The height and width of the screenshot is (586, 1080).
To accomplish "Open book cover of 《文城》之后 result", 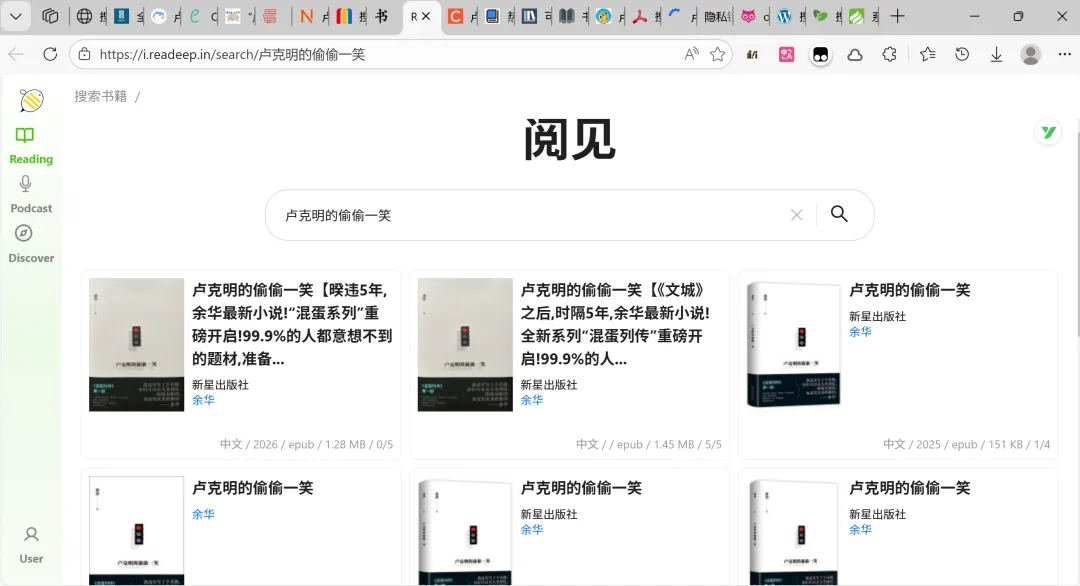I will click(465, 345).
